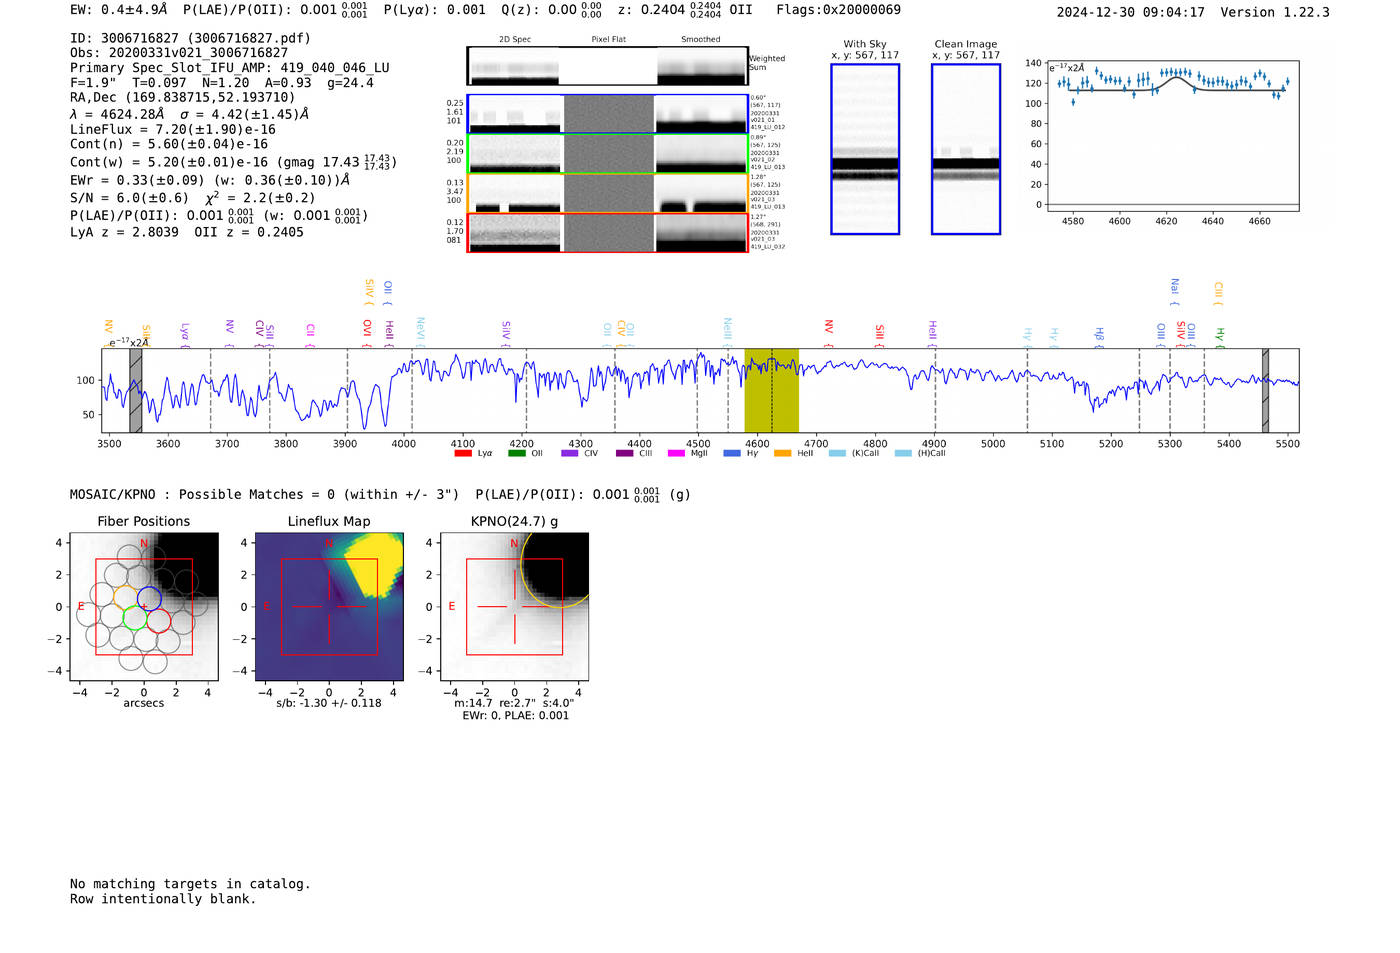Click the 'm:14.7 re:2.7" s:4.0"' caption
Viewport: 1400px width, 953px height.
514,703
